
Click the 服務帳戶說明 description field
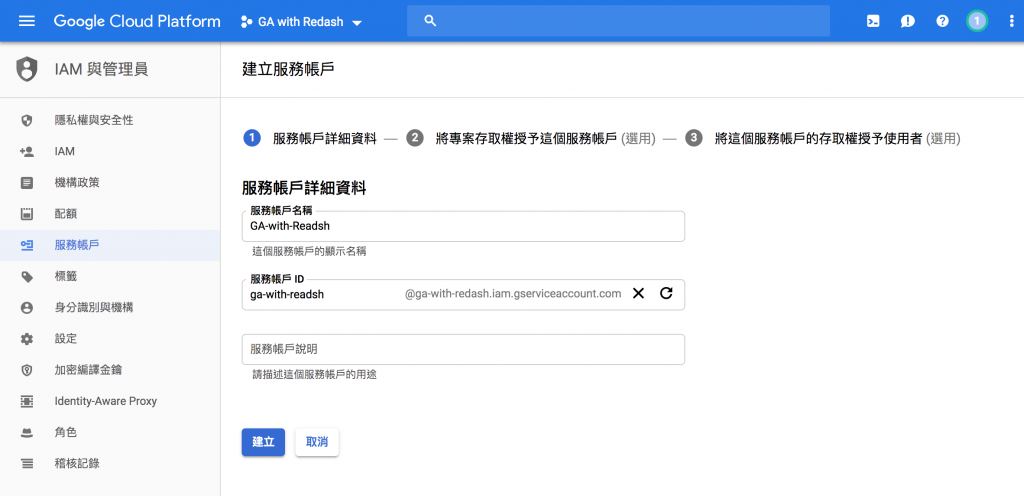[x=463, y=349]
